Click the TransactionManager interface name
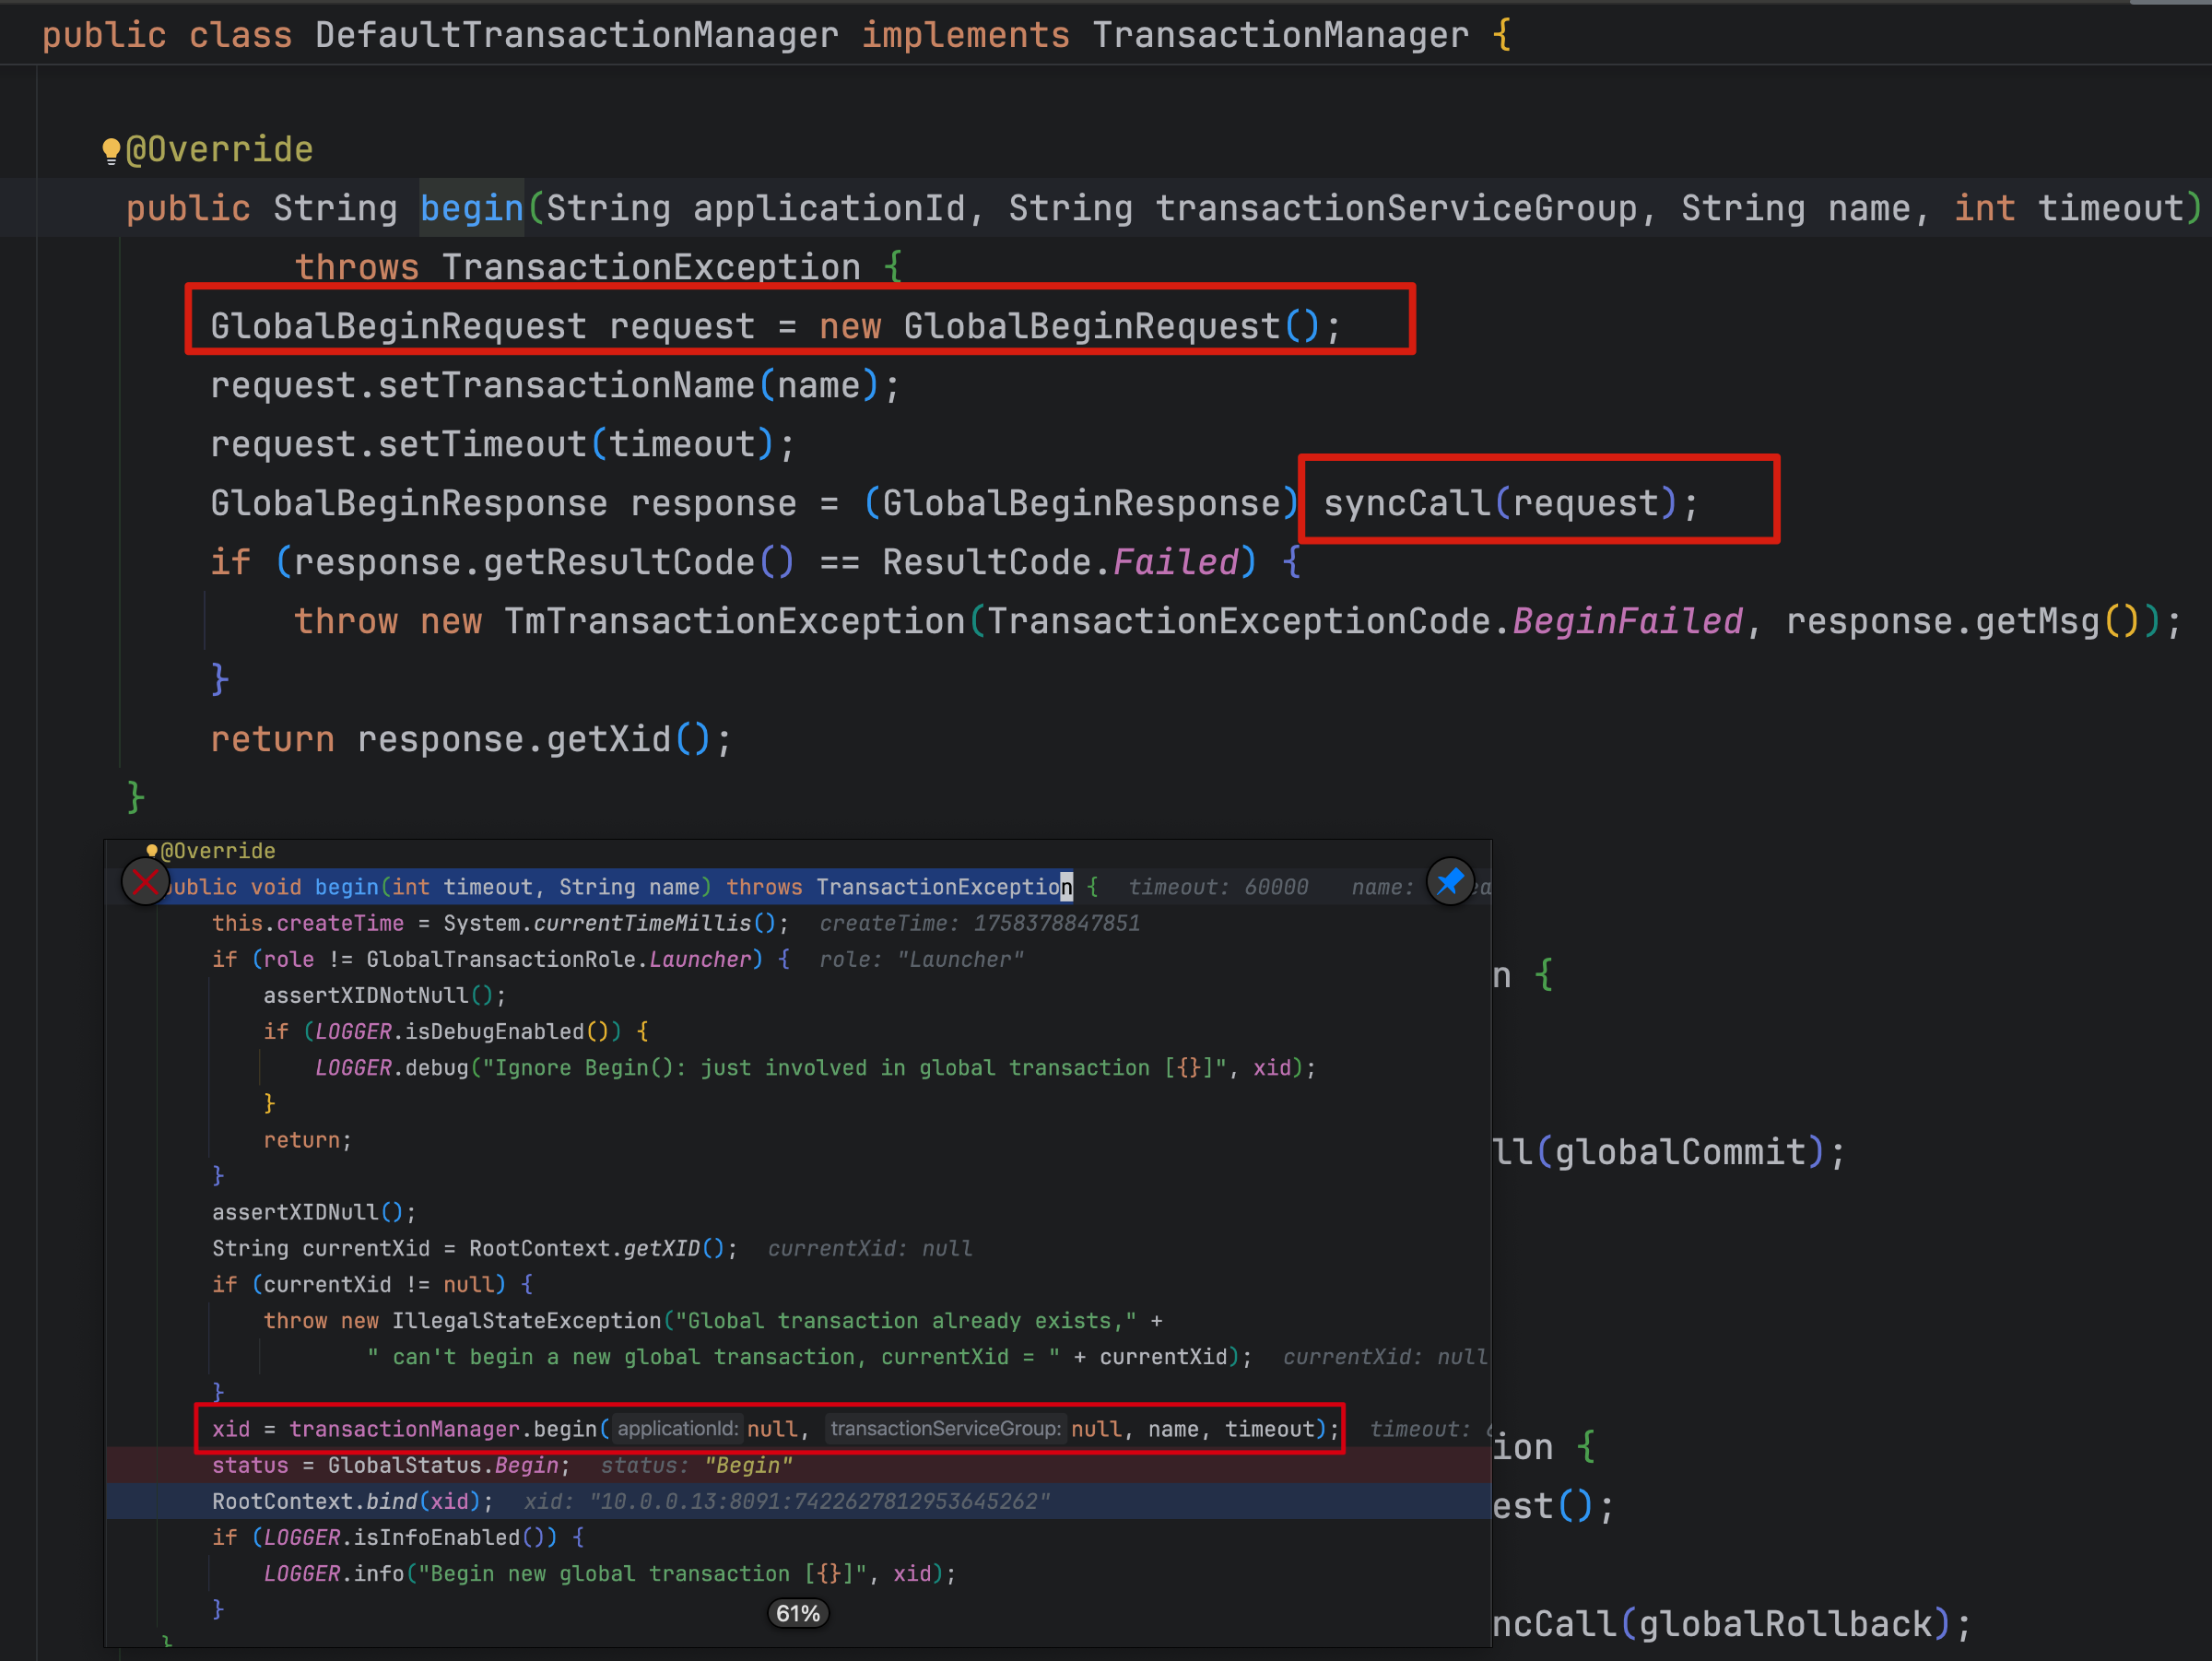The width and height of the screenshot is (2212, 1661). pos(1280,35)
